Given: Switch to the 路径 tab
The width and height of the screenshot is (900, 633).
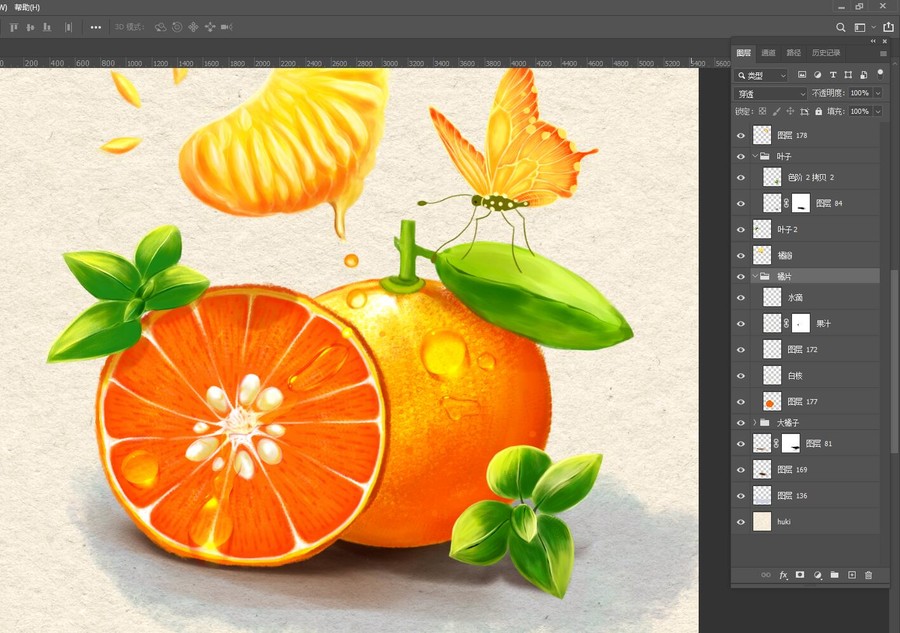Looking at the screenshot, I should click(794, 53).
